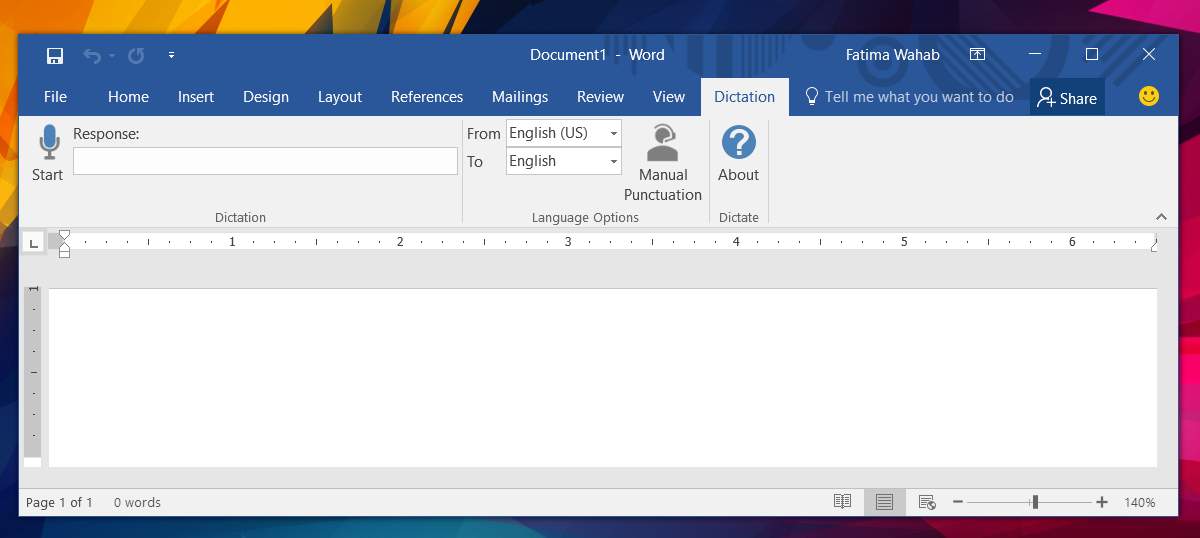Click the Share button

pos(1067,97)
